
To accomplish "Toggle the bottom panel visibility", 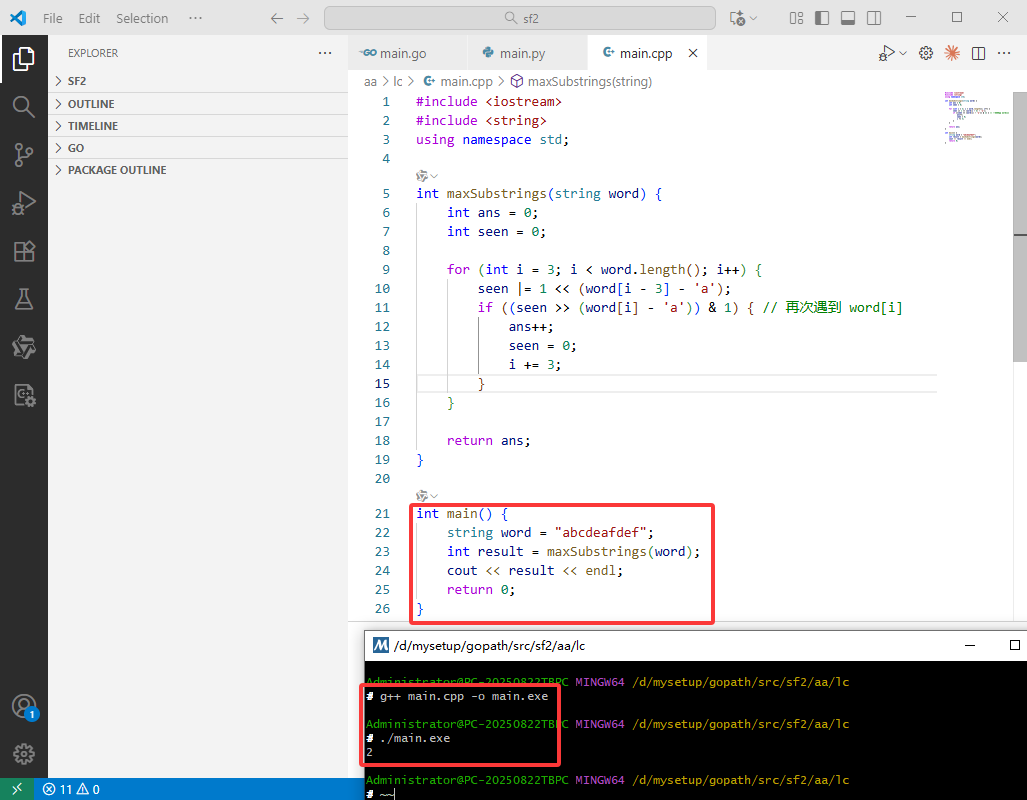I will pos(848,18).
